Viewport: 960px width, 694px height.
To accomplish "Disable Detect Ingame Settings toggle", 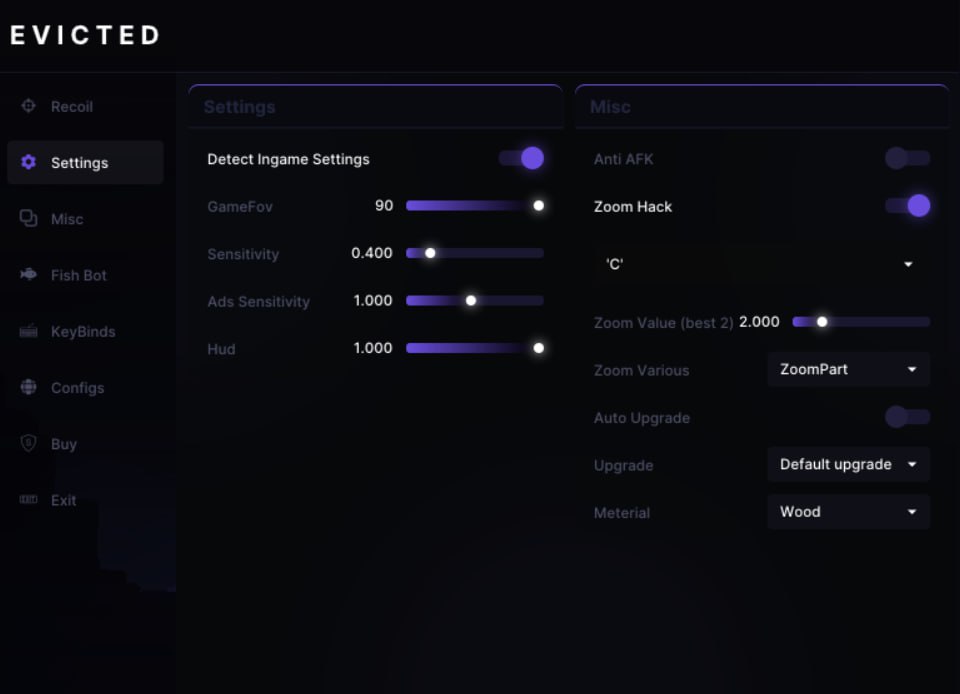I will tap(522, 158).
